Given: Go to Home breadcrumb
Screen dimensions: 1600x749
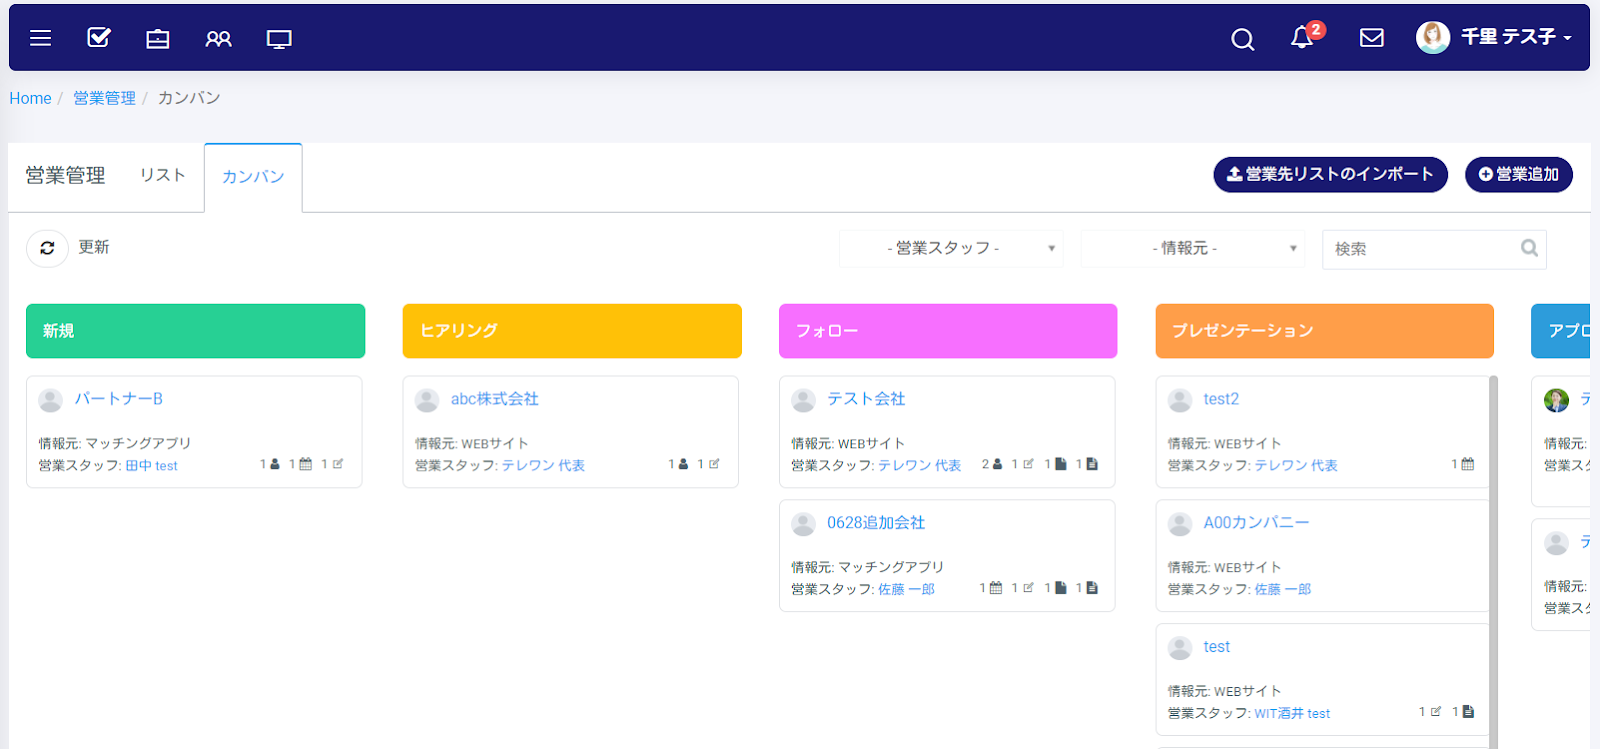Looking at the screenshot, I should [x=30, y=98].
